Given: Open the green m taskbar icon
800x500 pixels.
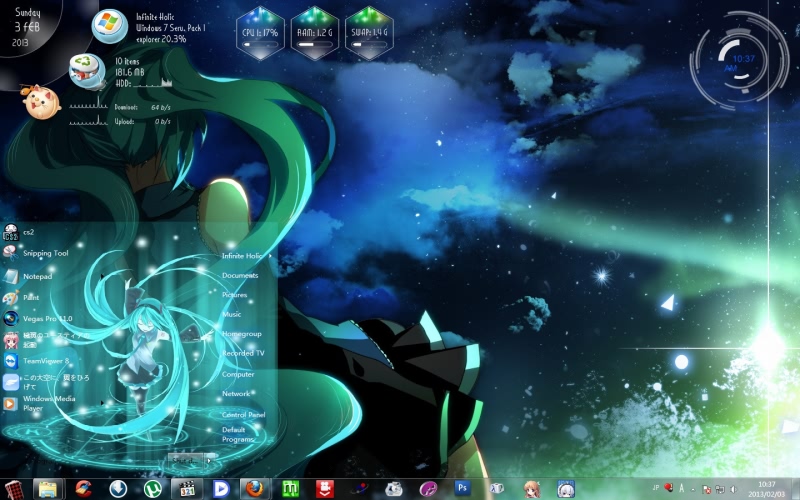Looking at the screenshot, I should click(290, 489).
